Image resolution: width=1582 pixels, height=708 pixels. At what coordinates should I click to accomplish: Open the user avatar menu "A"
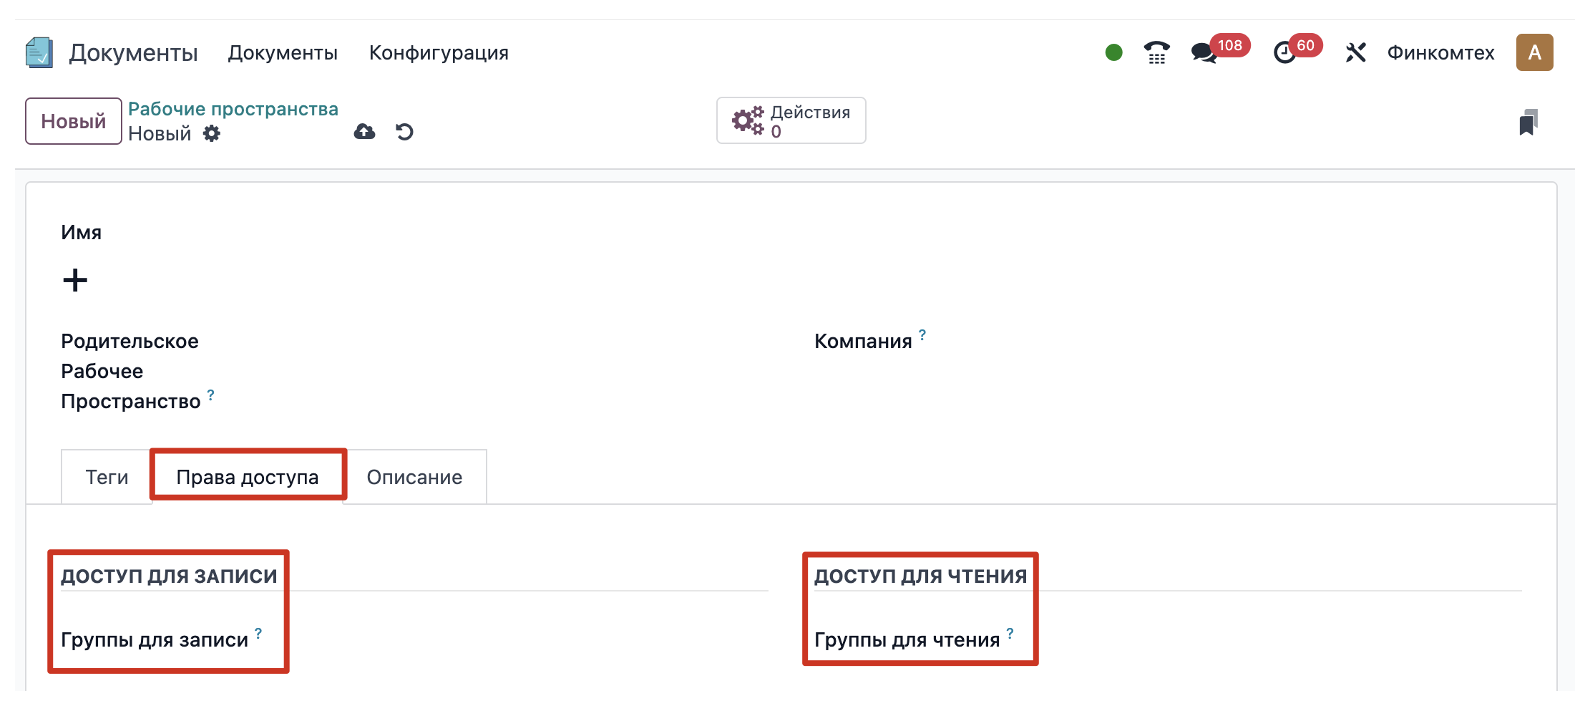tap(1534, 53)
